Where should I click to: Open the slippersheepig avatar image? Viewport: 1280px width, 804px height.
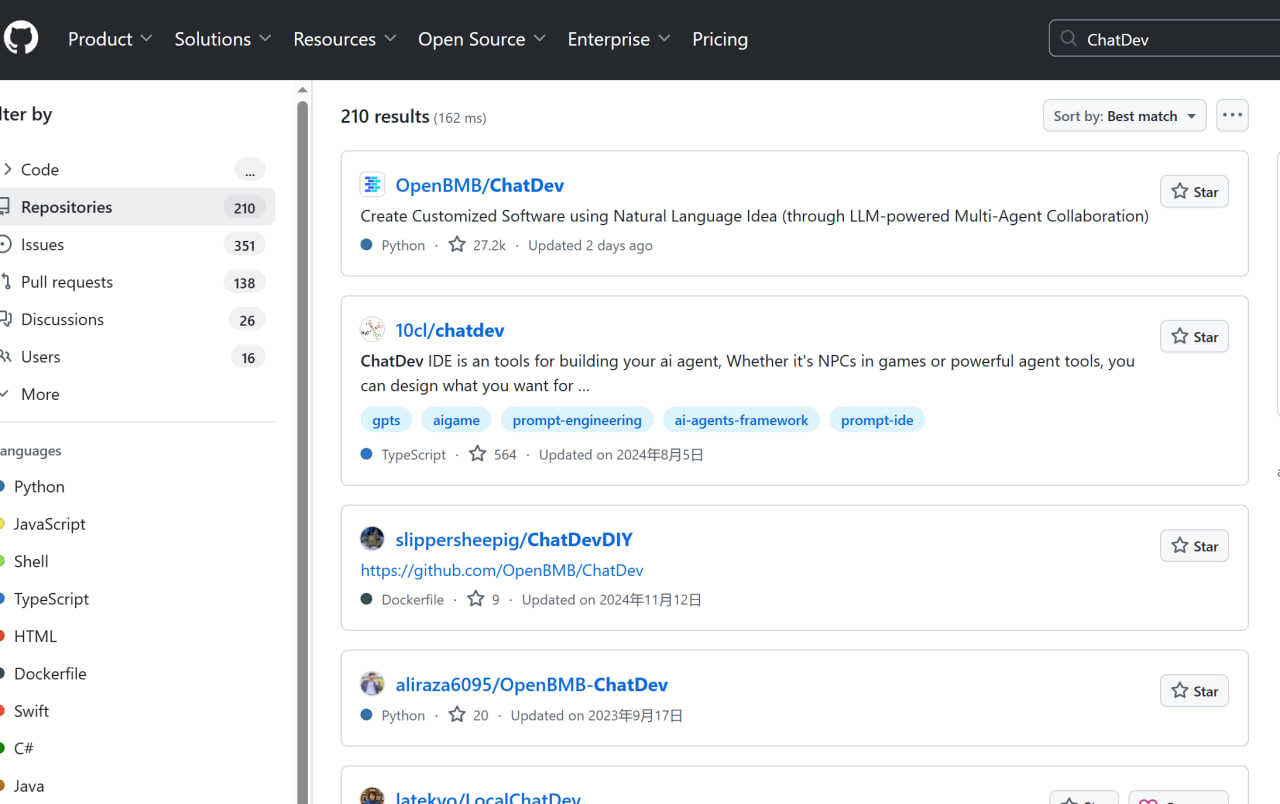point(372,538)
